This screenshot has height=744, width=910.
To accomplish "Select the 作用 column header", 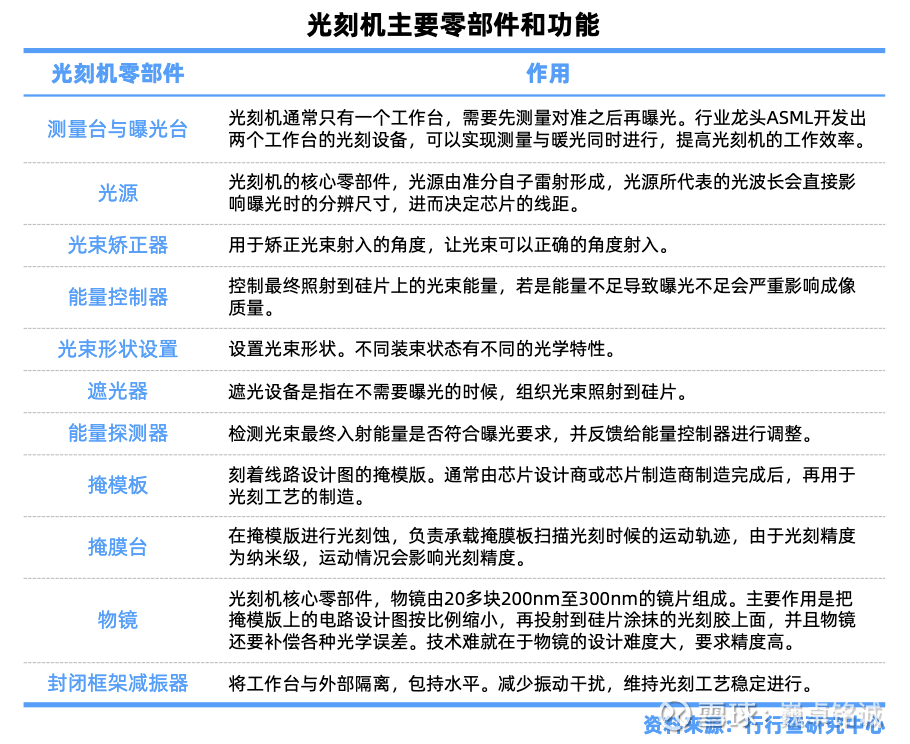I will coord(547,74).
